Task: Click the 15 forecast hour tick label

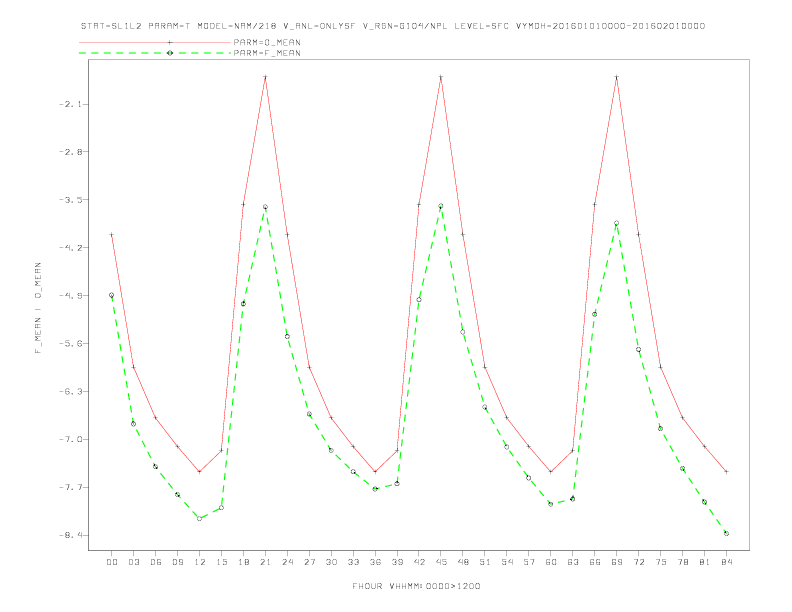Action: (x=221, y=562)
